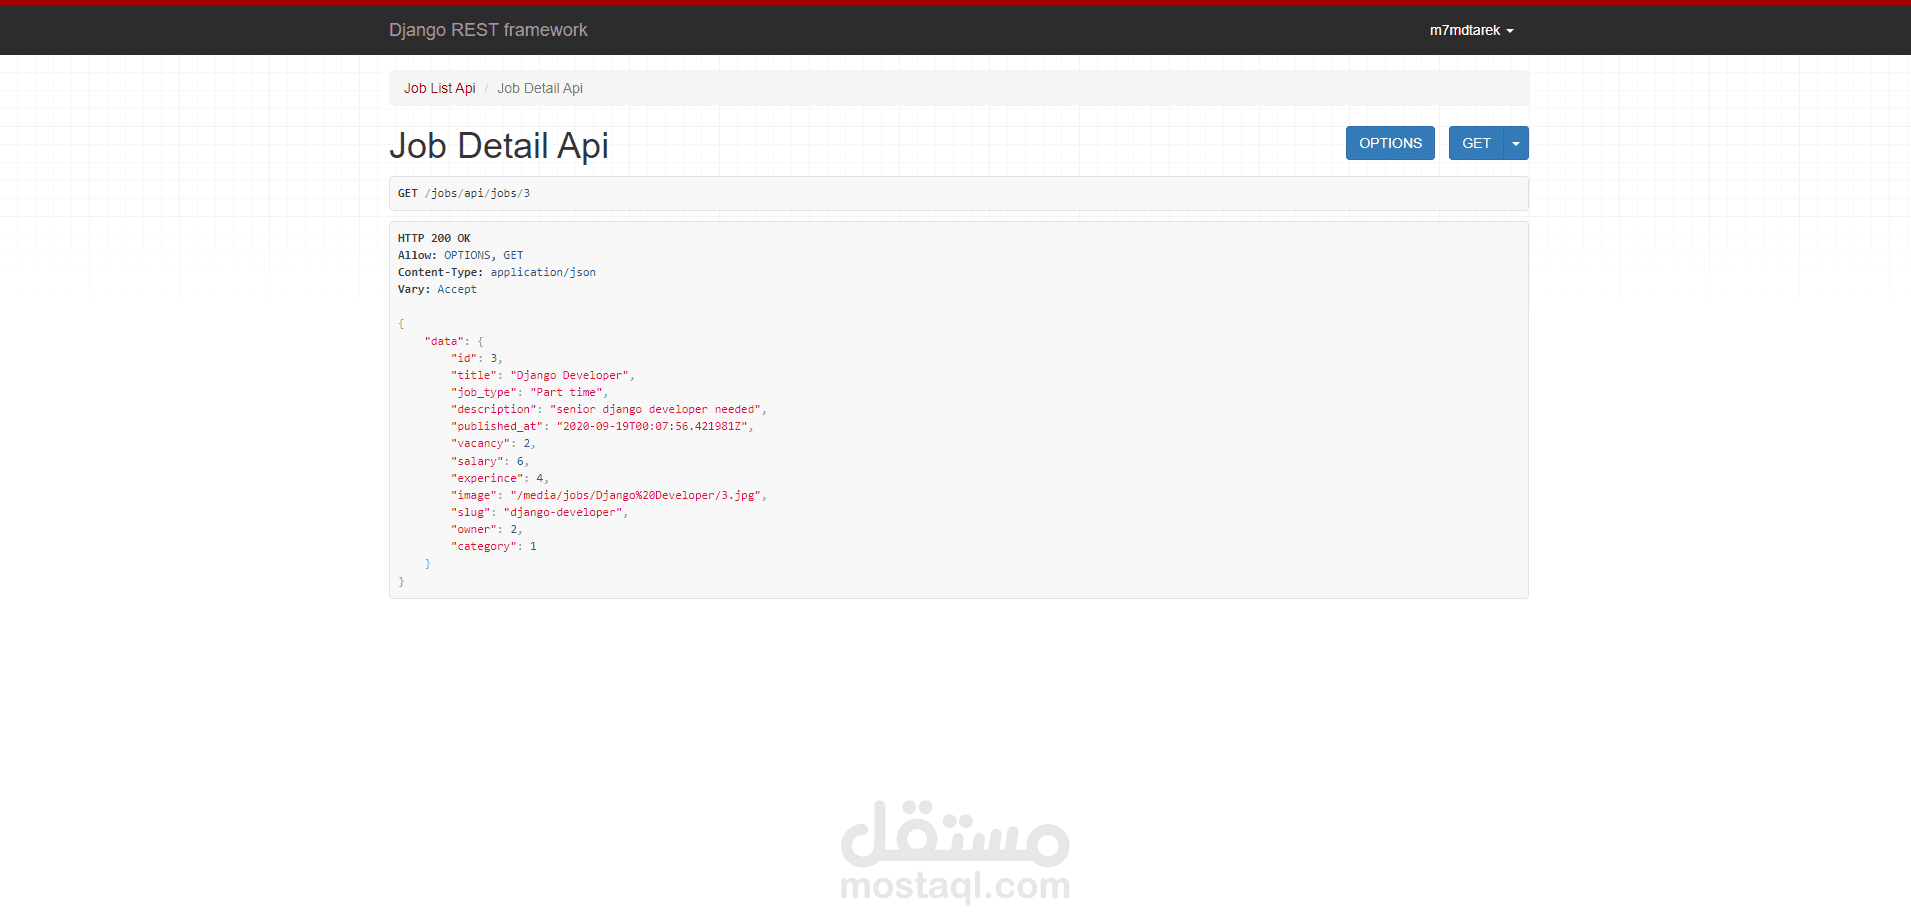This screenshot has height=924, width=1911.
Task: Click the "Part time" job_type value
Action: [567, 392]
